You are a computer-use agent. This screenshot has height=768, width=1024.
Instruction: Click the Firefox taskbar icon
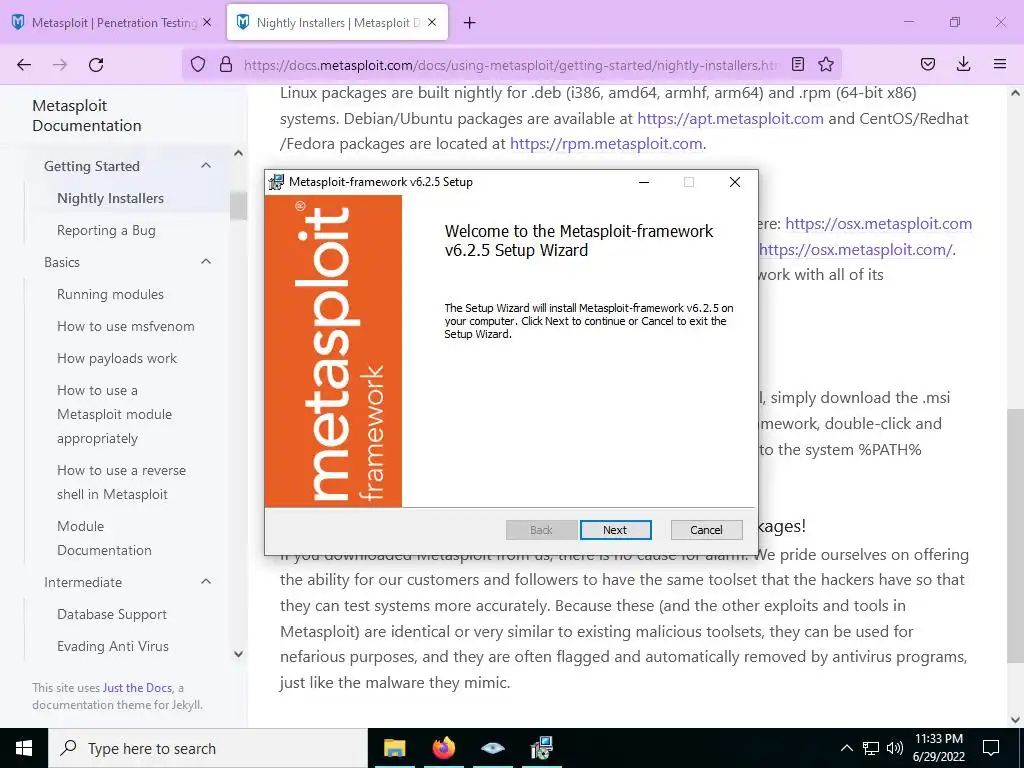click(443, 748)
